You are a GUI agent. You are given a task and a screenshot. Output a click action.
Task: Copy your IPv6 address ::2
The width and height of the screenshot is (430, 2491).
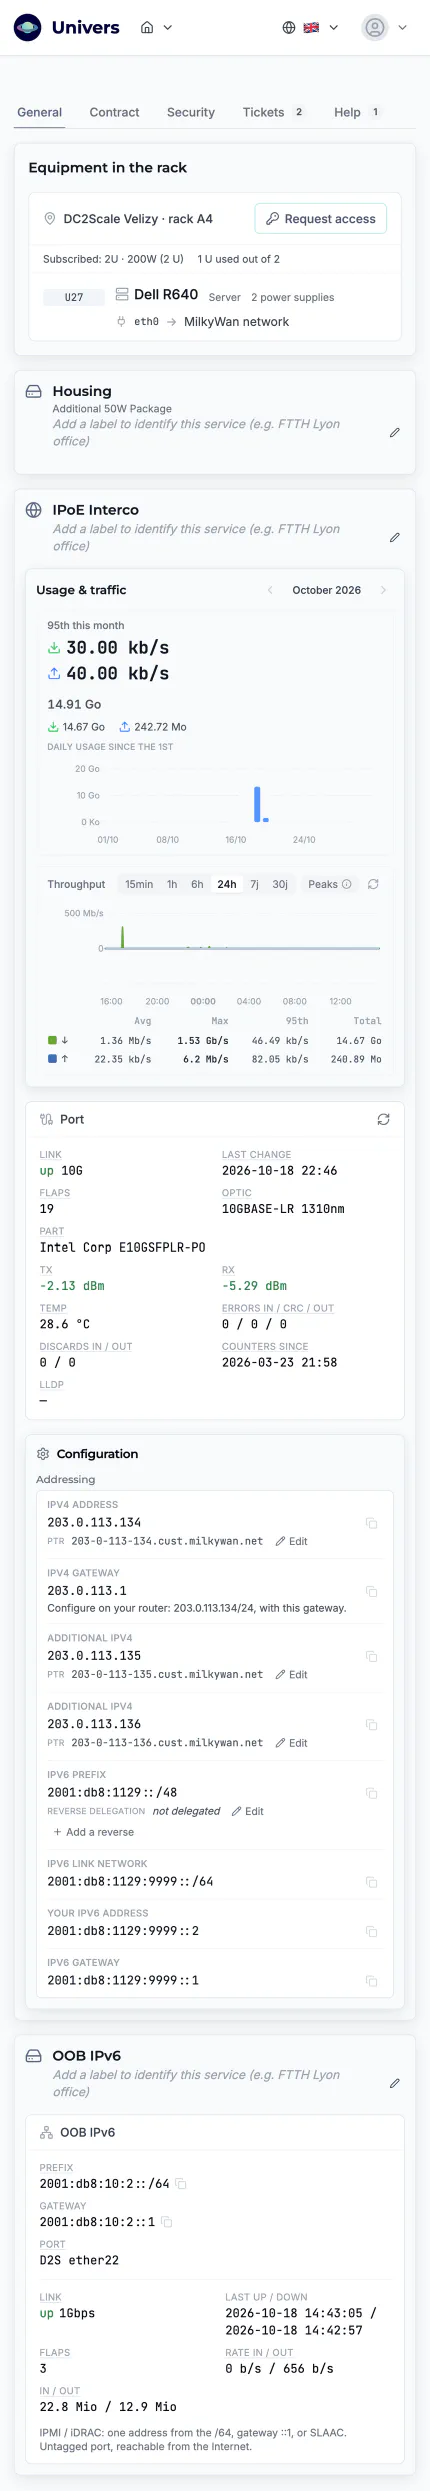pyautogui.click(x=371, y=1931)
